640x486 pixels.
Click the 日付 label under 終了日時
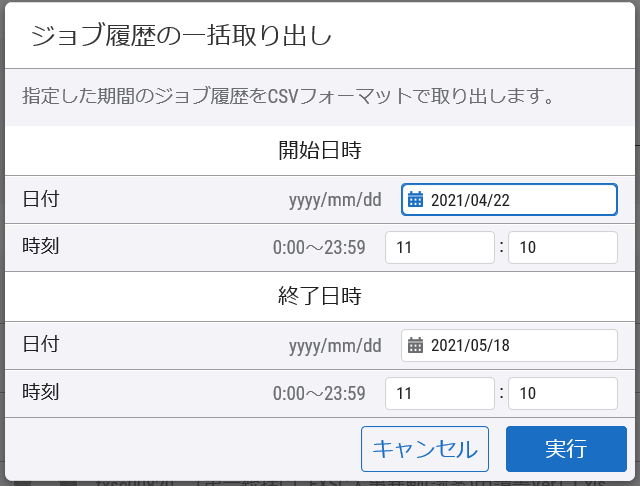point(41,344)
